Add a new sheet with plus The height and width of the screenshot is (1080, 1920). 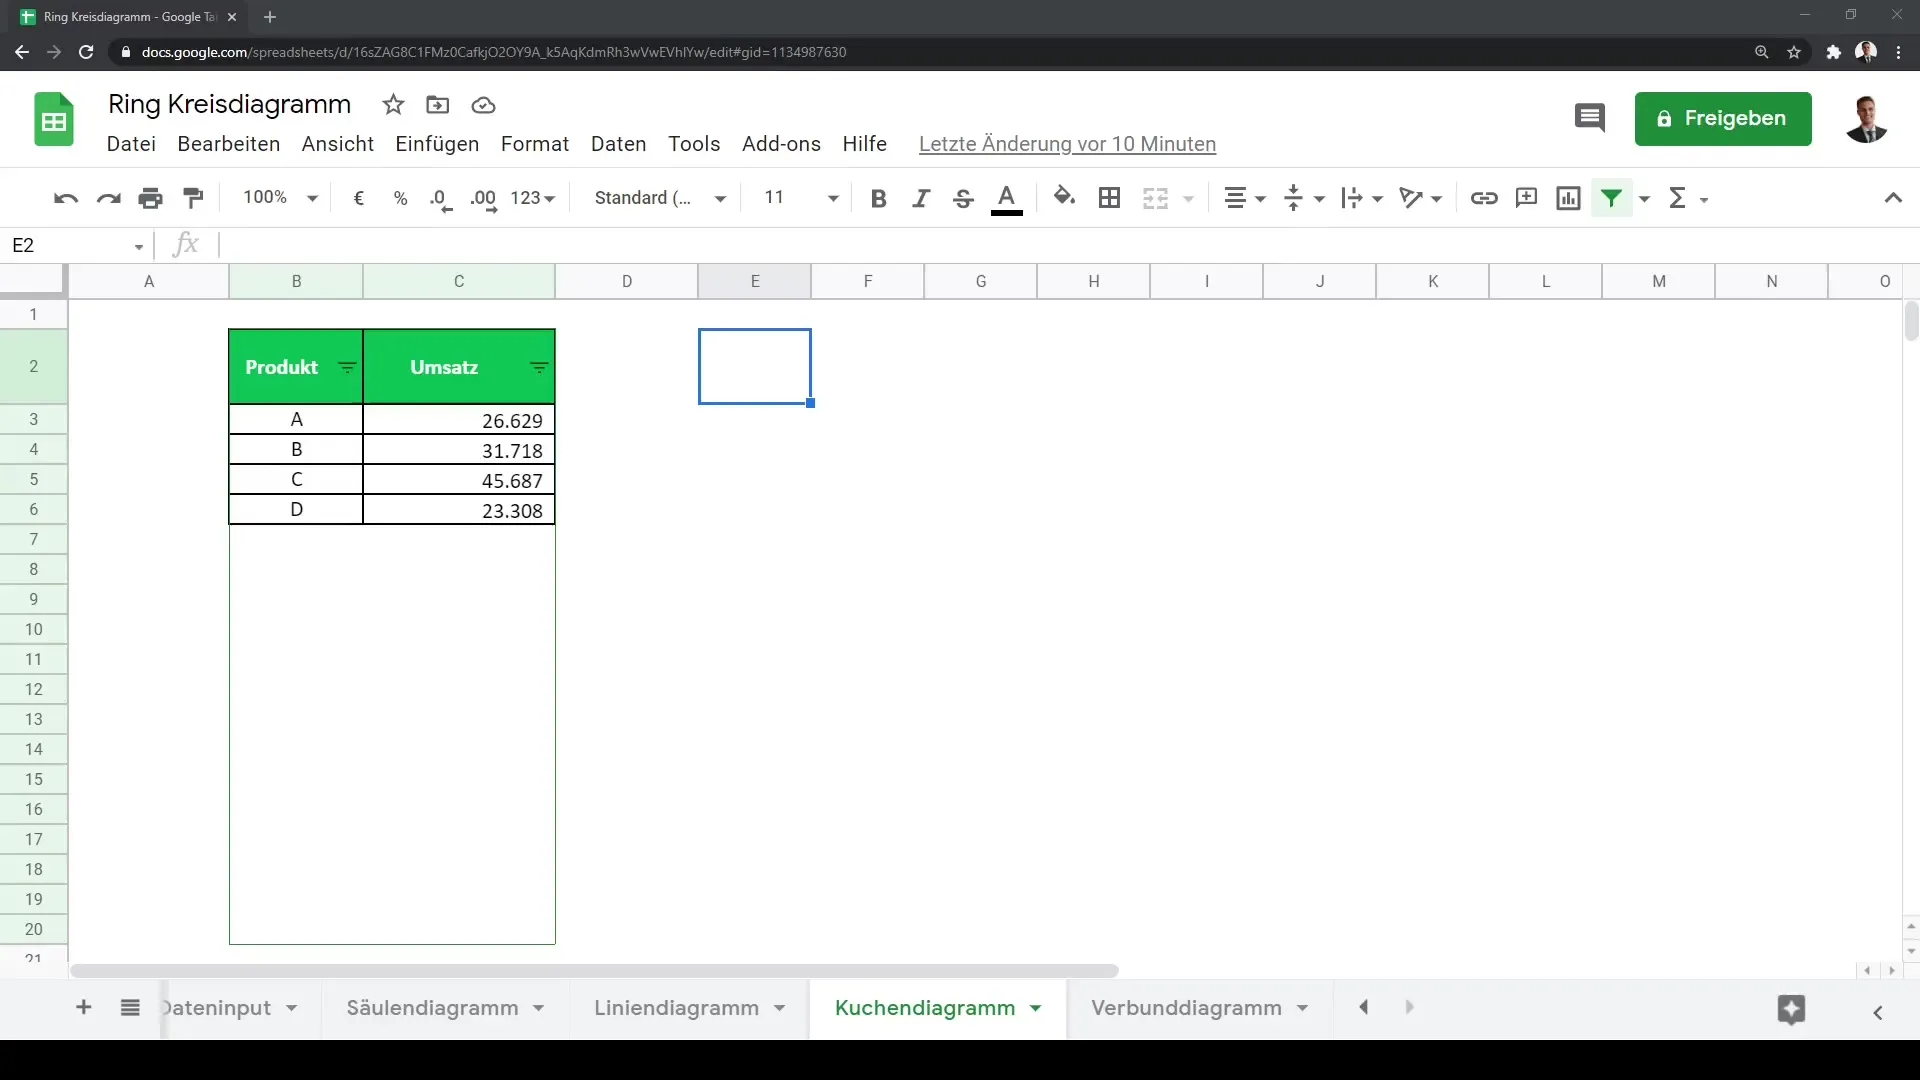click(x=84, y=1008)
